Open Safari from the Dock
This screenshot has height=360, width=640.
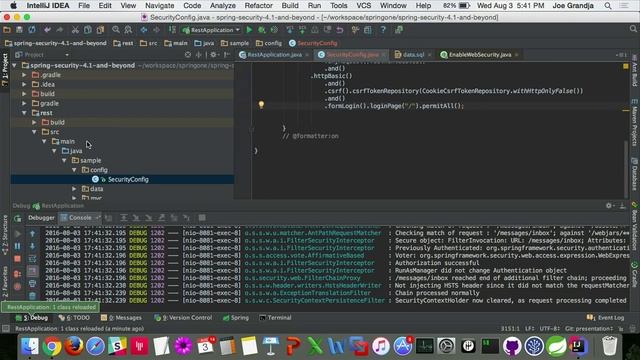click(96, 347)
